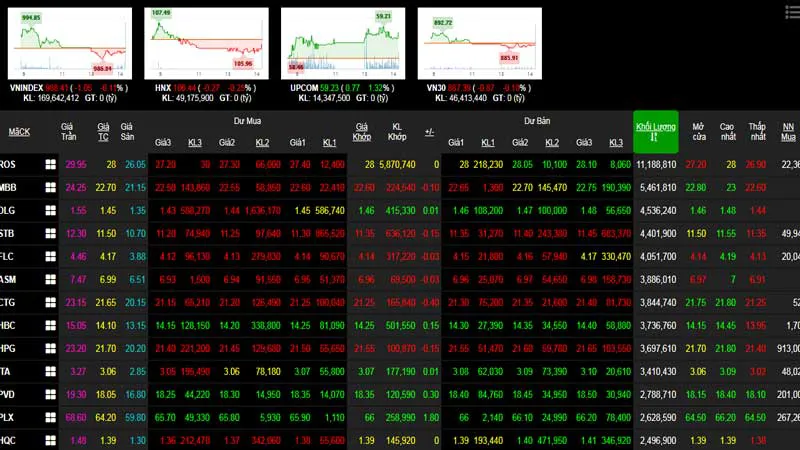Open grid icon for CTG row

[51, 302]
